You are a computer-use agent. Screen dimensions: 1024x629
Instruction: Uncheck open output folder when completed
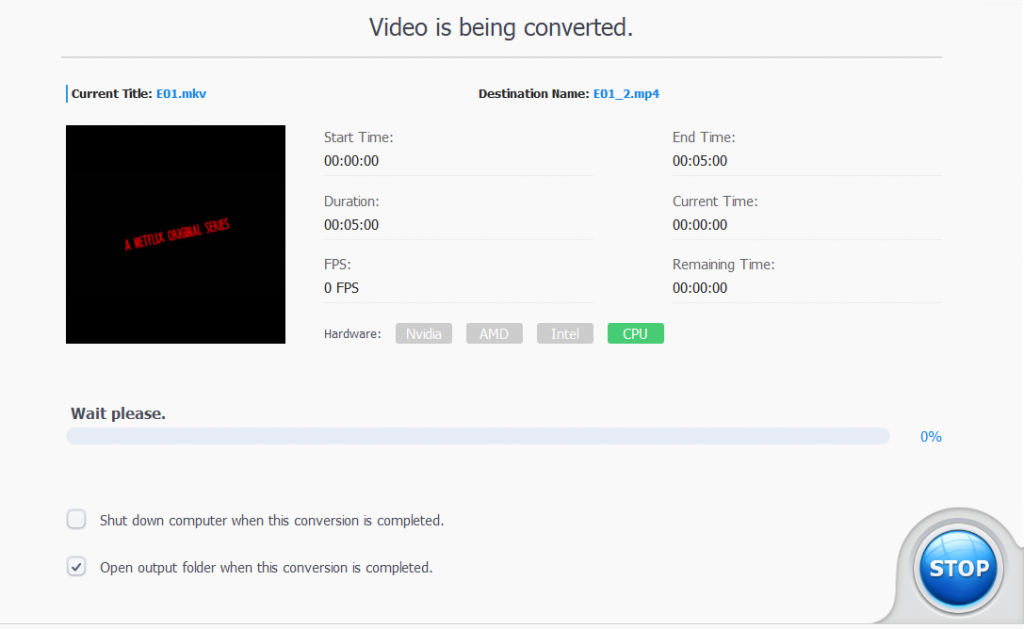pyautogui.click(x=76, y=566)
